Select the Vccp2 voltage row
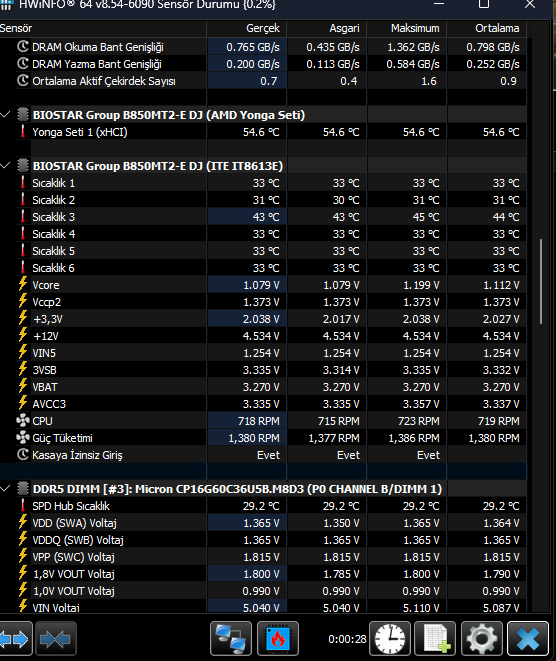556x661 pixels. [x=263, y=302]
